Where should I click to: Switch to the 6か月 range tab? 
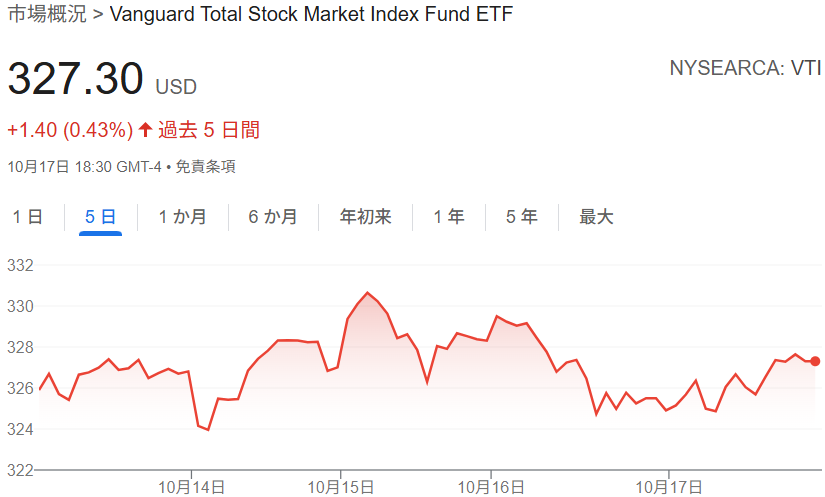click(x=273, y=217)
